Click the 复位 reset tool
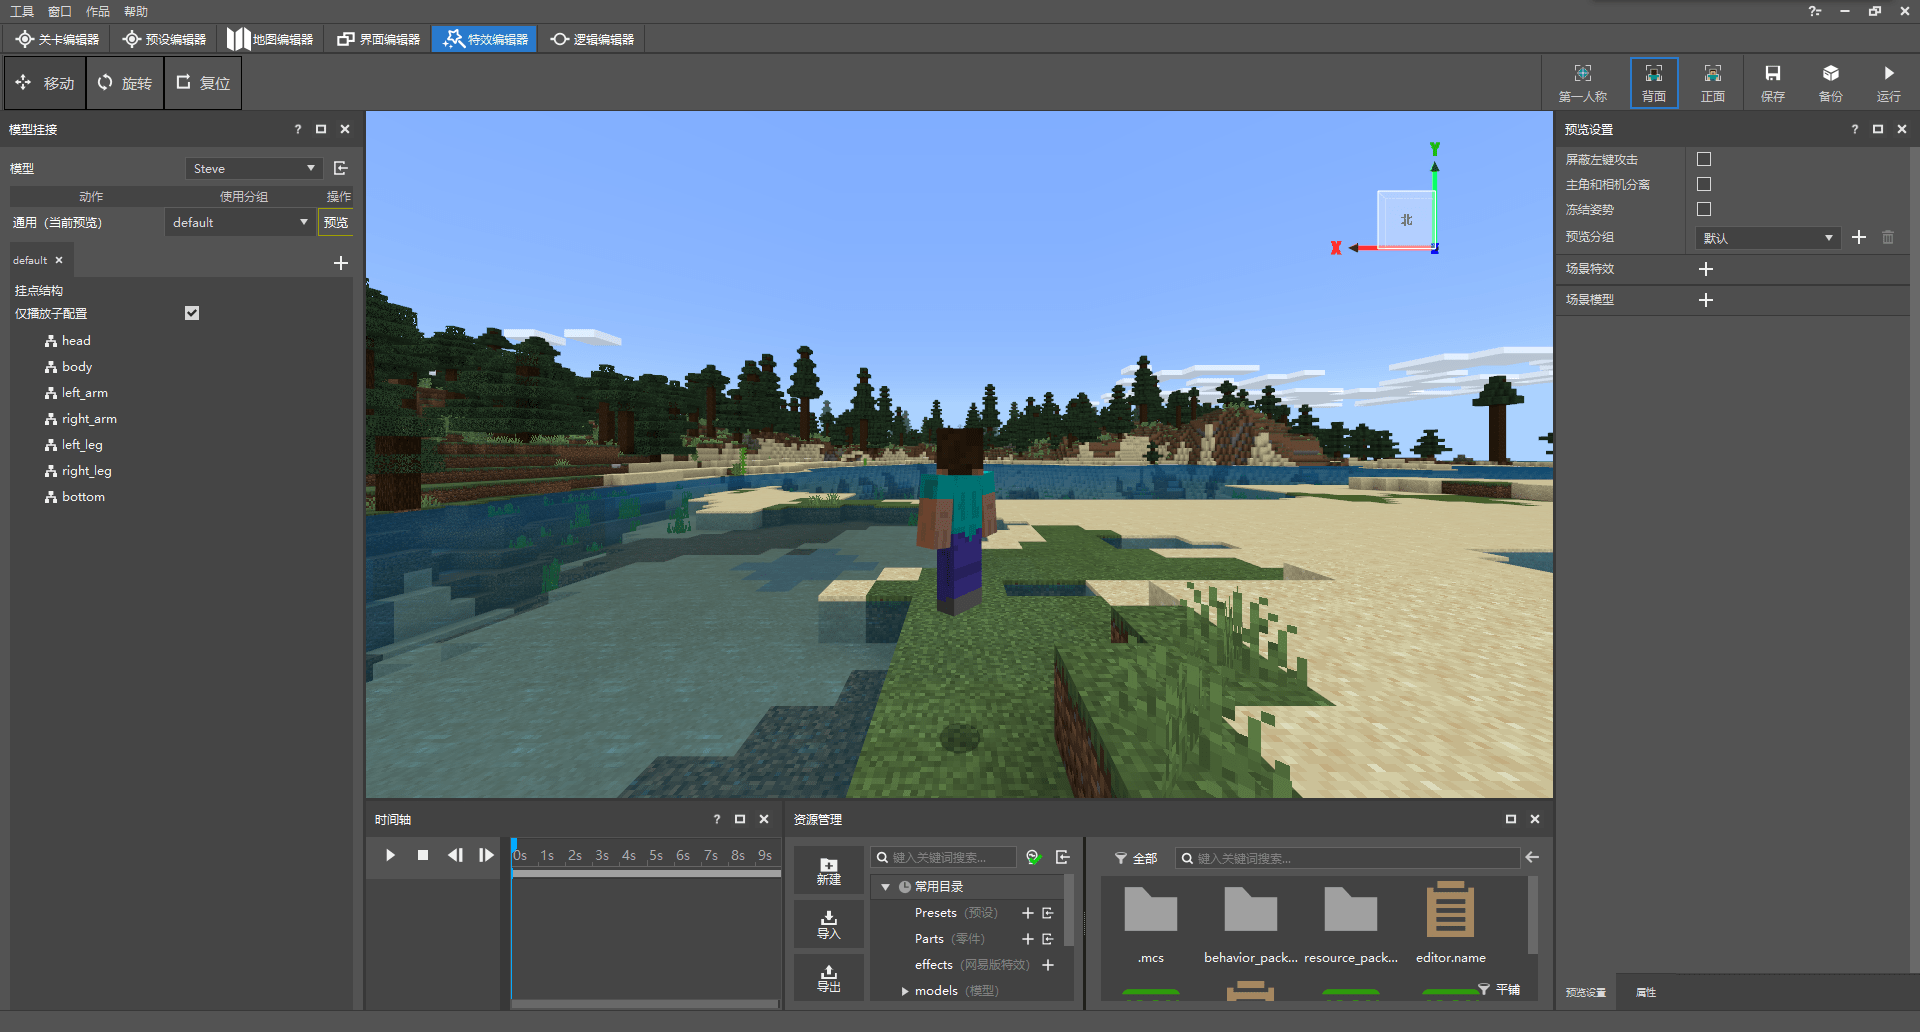 [x=203, y=83]
